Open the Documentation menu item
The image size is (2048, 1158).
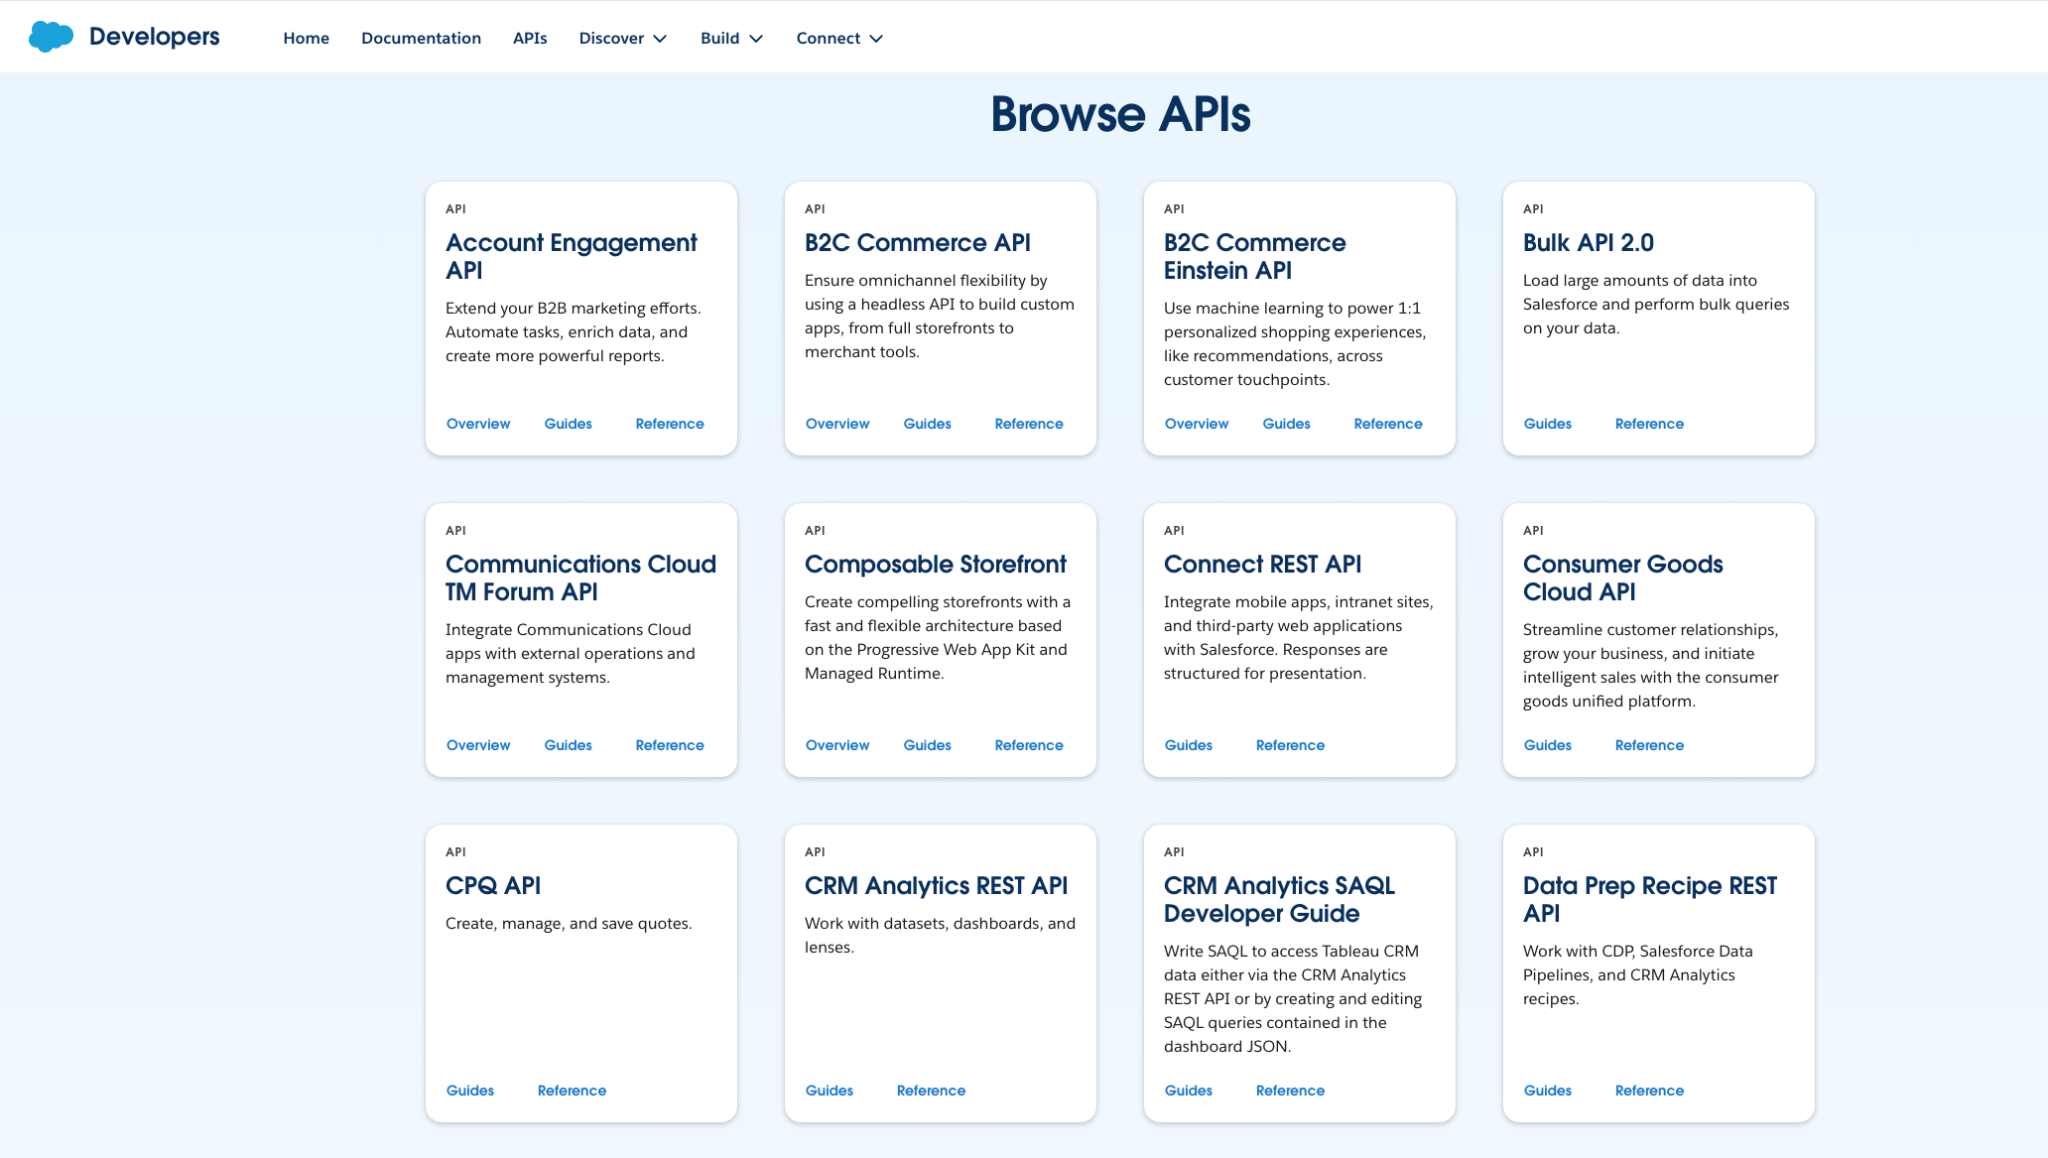click(421, 38)
